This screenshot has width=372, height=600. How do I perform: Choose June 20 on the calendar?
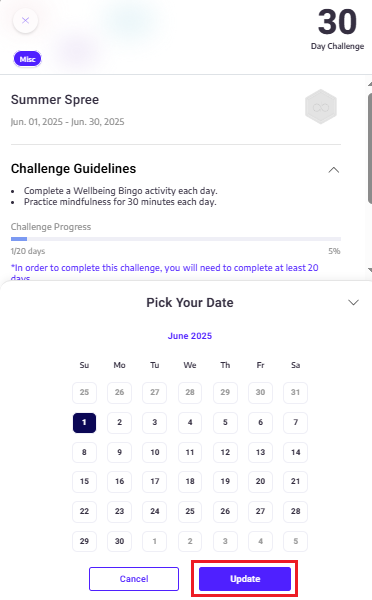pyautogui.click(x=260, y=481)
